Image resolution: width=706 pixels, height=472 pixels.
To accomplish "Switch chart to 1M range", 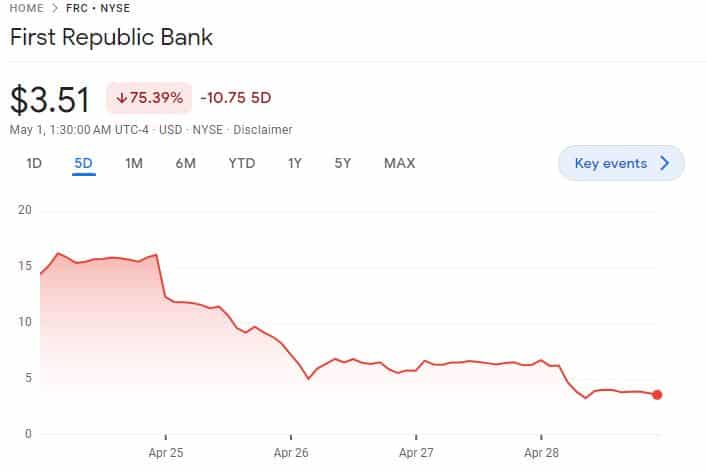I will [134, 163].
